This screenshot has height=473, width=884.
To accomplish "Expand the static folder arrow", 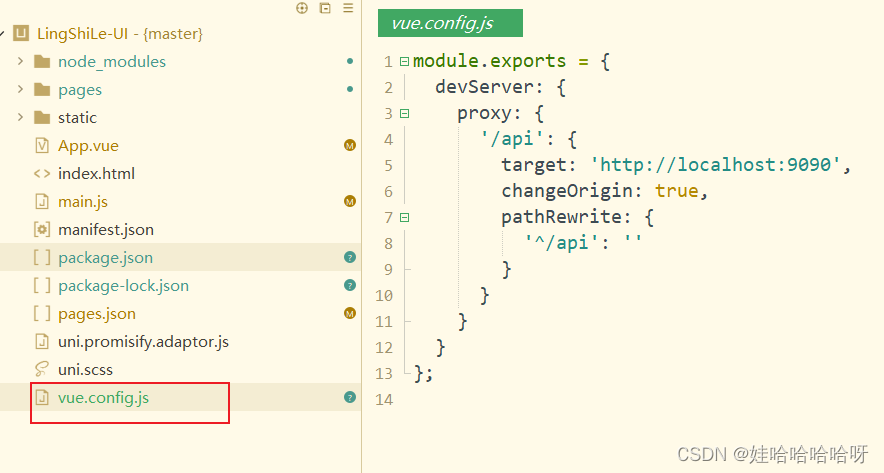I will (20, 117).
